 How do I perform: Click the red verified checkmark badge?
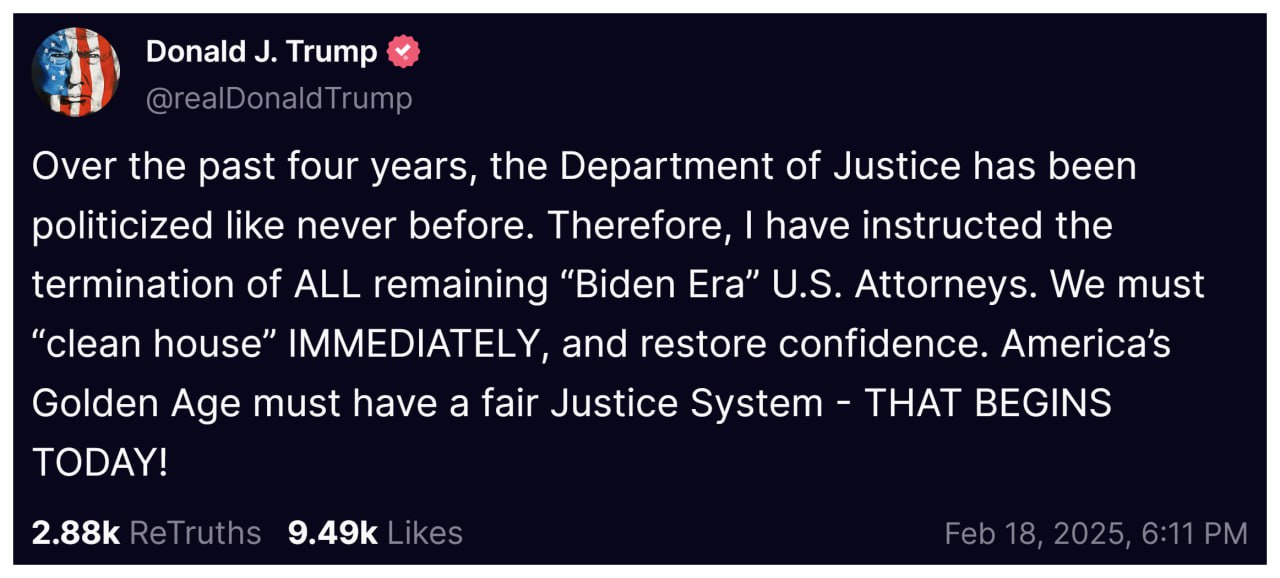pyautogui.click(x=404, y=51)
